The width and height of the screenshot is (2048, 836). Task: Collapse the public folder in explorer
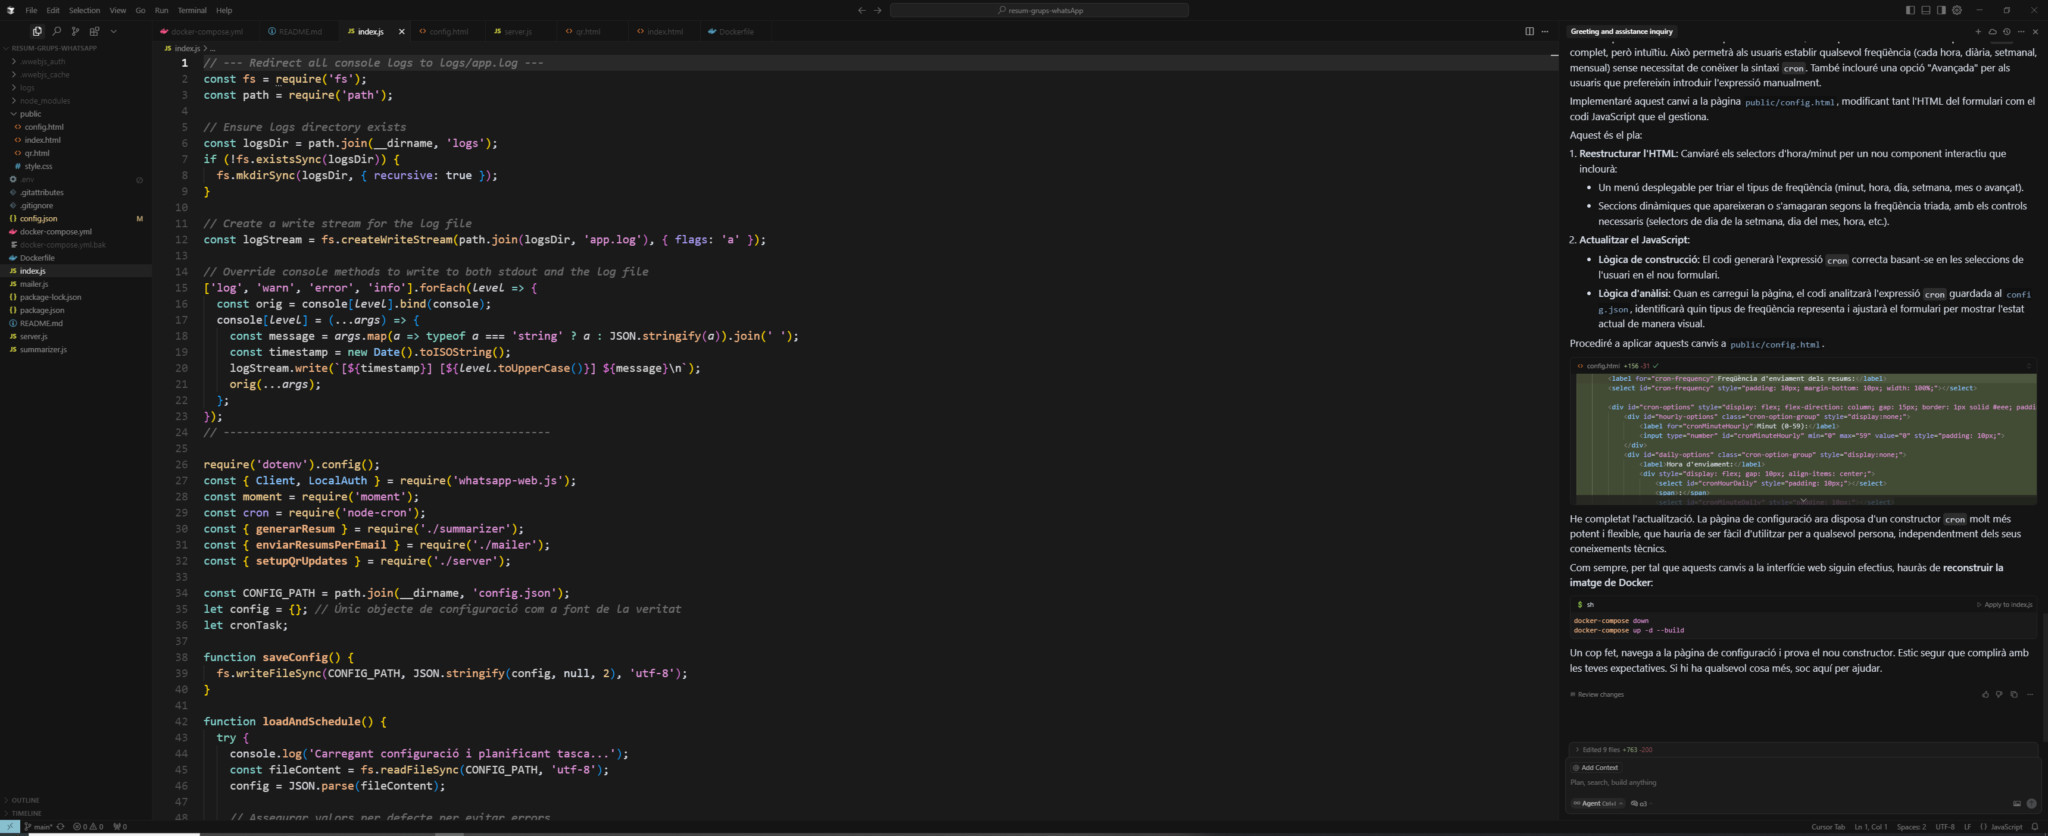pos(30,114)
